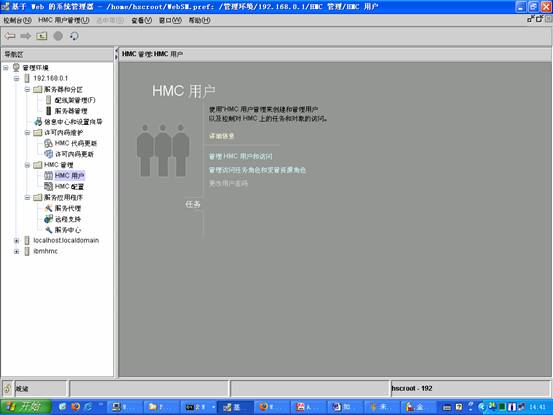Click the 管理环境 globe icon
This screenshot has height=415, width=553.
[x=16, y=67]
